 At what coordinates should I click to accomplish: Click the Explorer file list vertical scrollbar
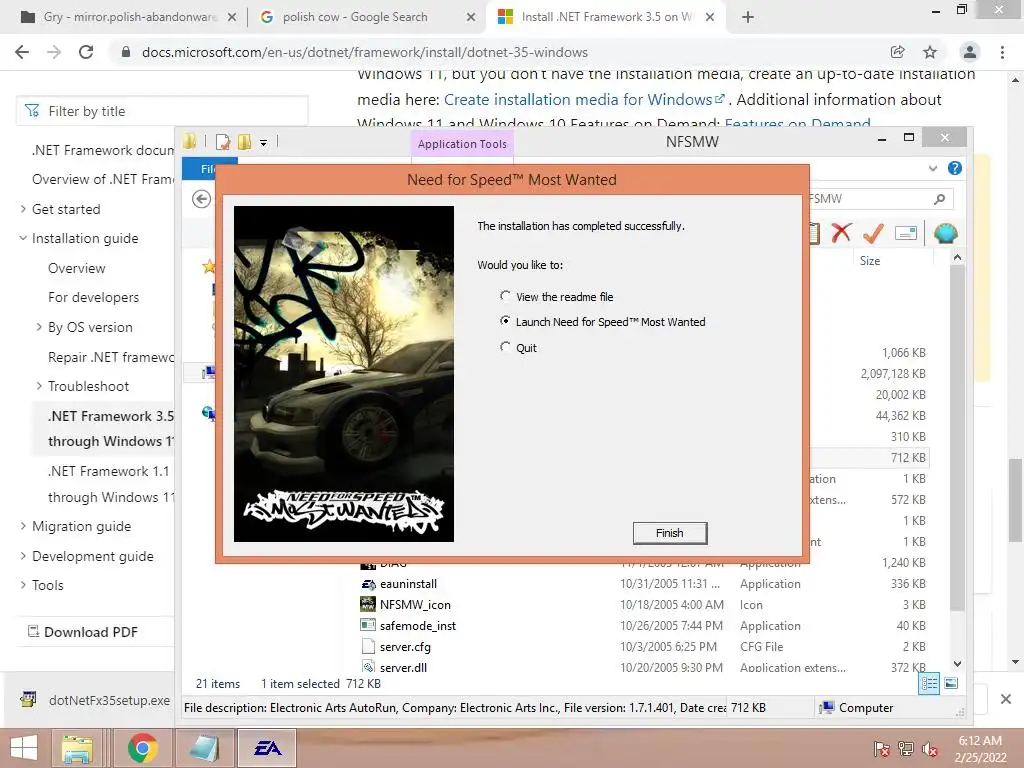point(957,438)
